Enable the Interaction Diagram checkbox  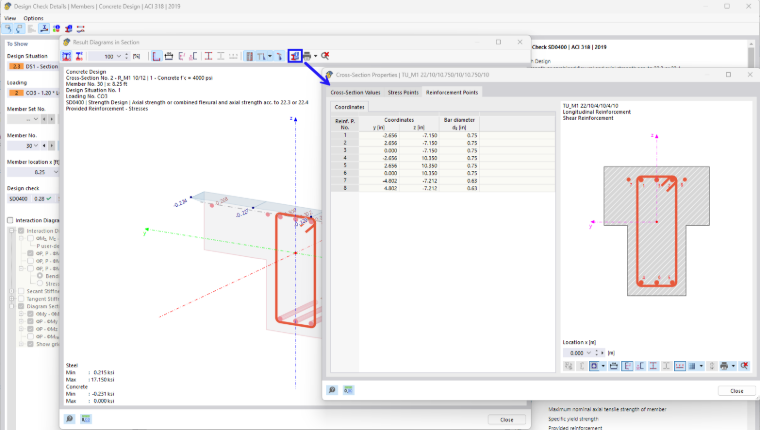[10, 220]
